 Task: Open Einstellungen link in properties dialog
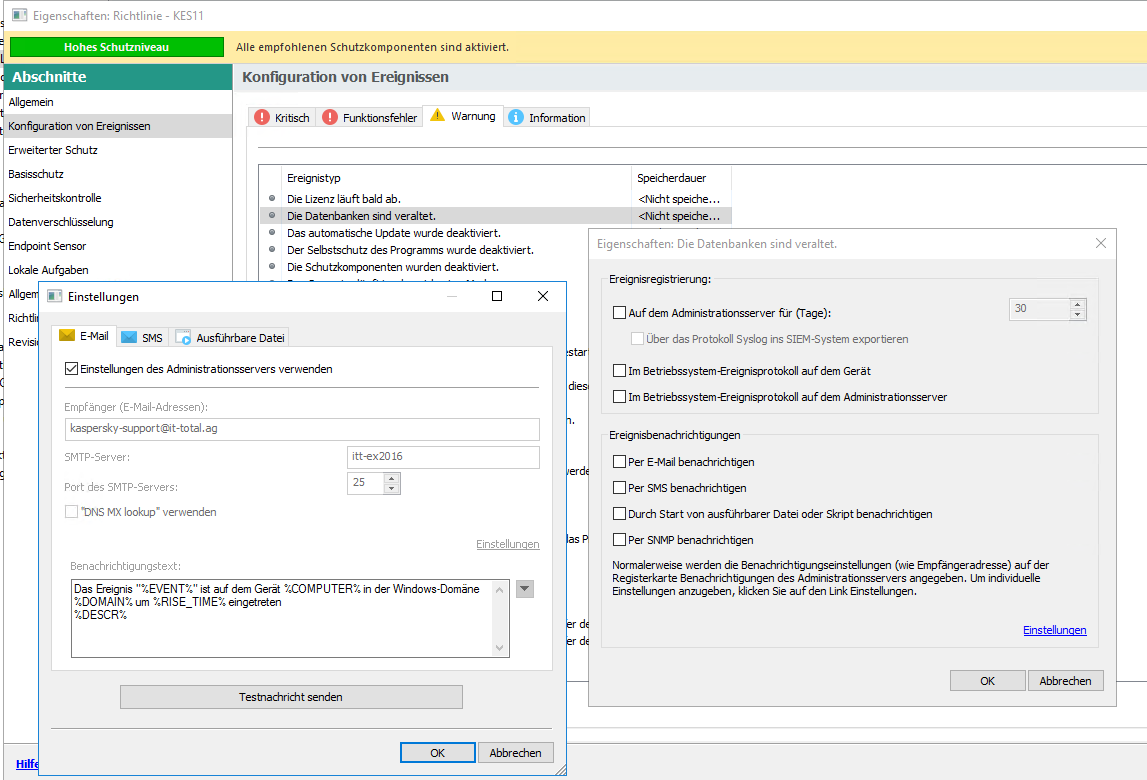(x=1054, y=630)
